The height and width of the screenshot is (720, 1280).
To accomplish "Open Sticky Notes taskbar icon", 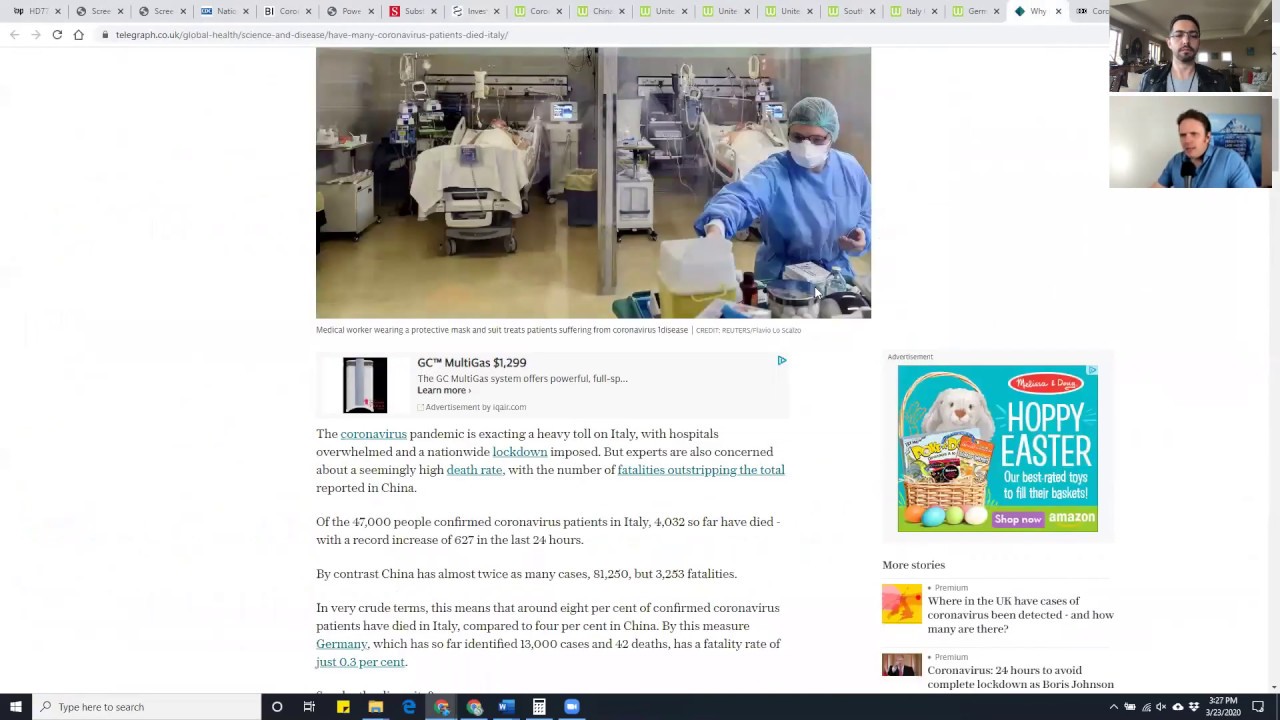I will click(343, 707).
